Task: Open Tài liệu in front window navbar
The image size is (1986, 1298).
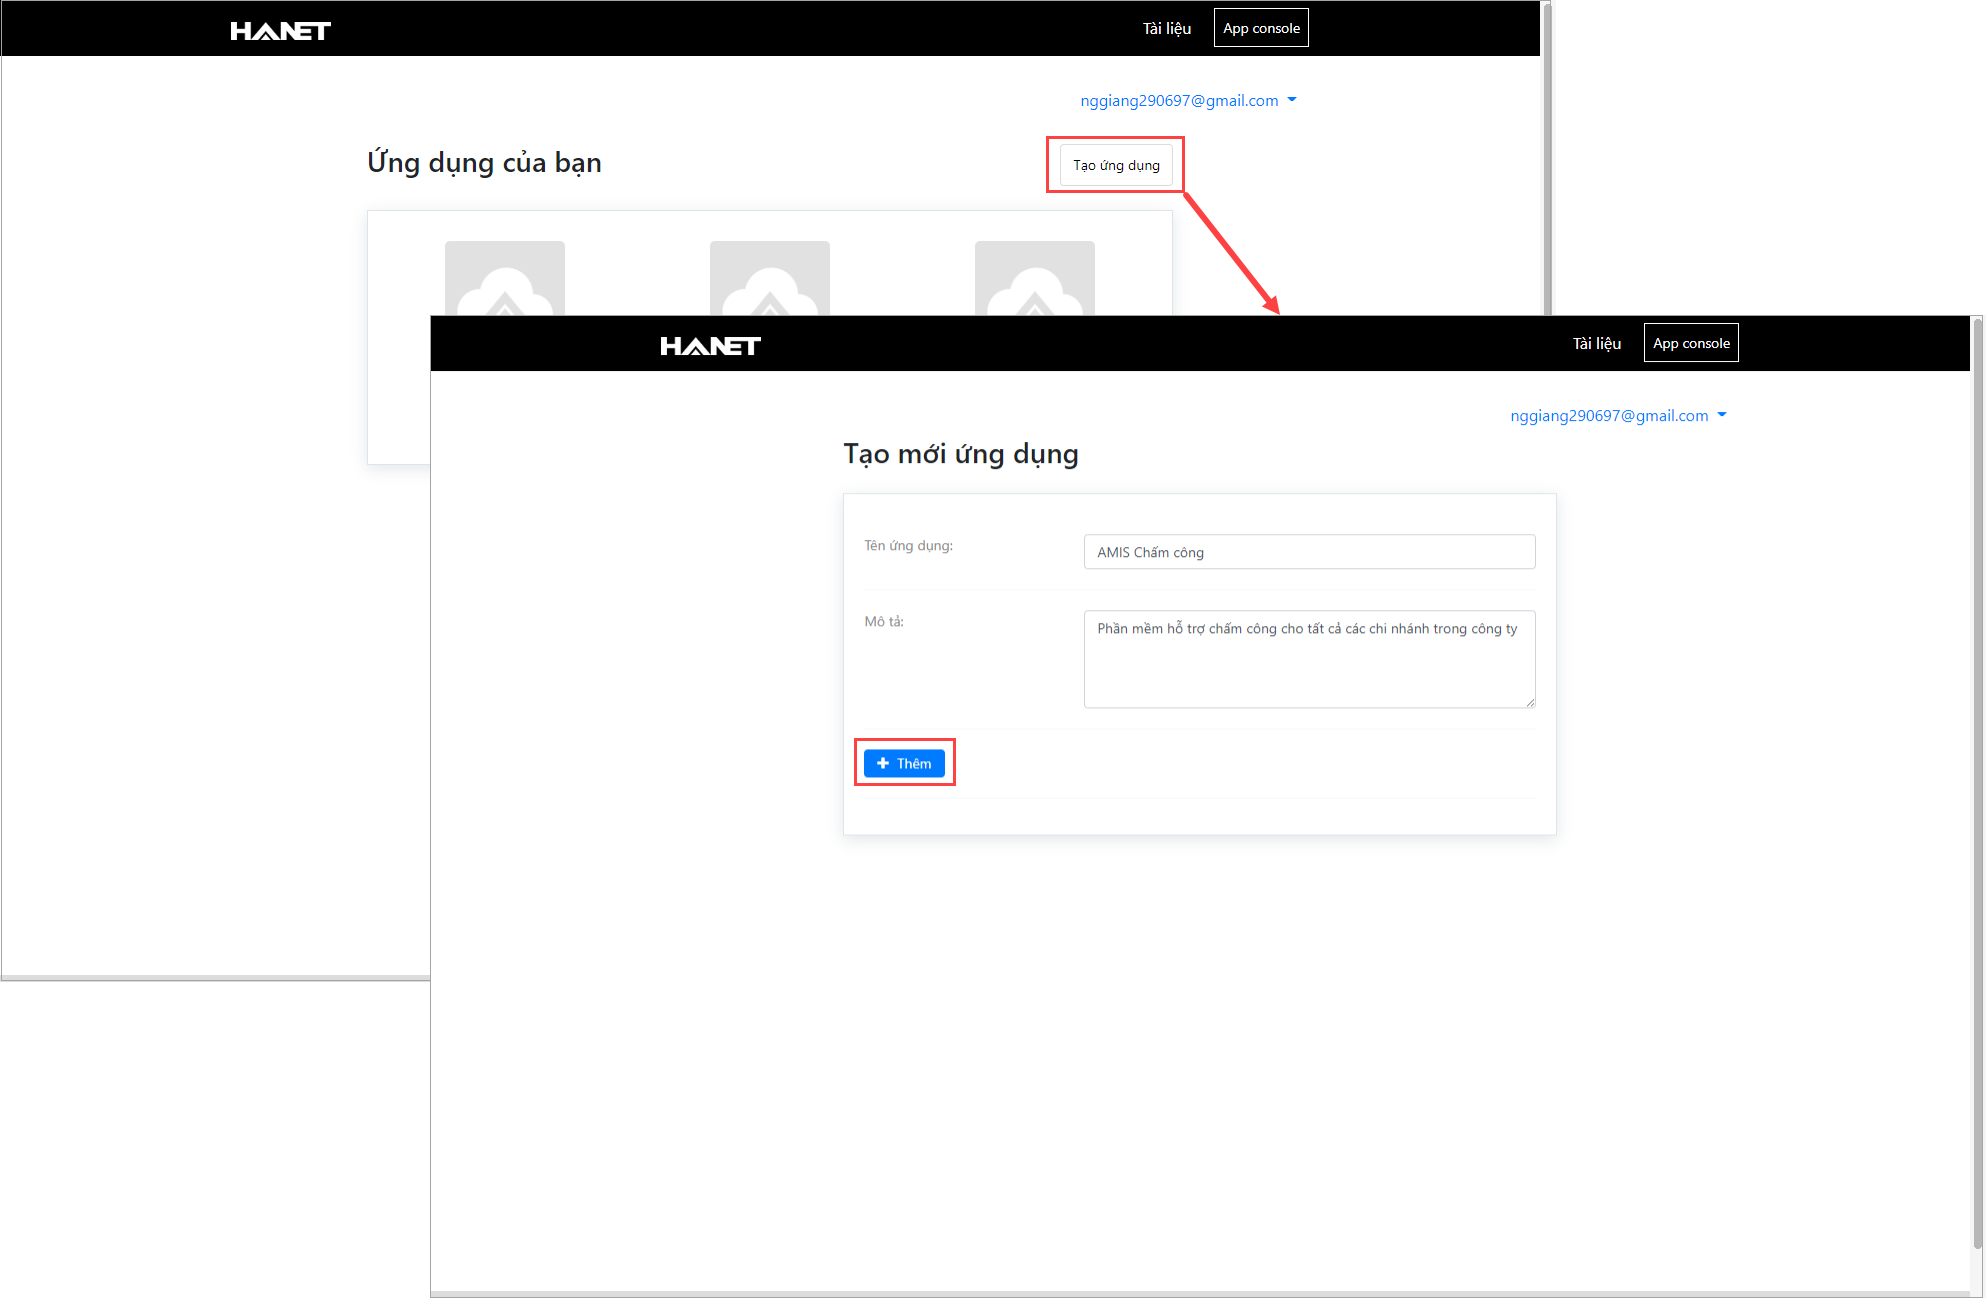Action: pos(1596,344)
